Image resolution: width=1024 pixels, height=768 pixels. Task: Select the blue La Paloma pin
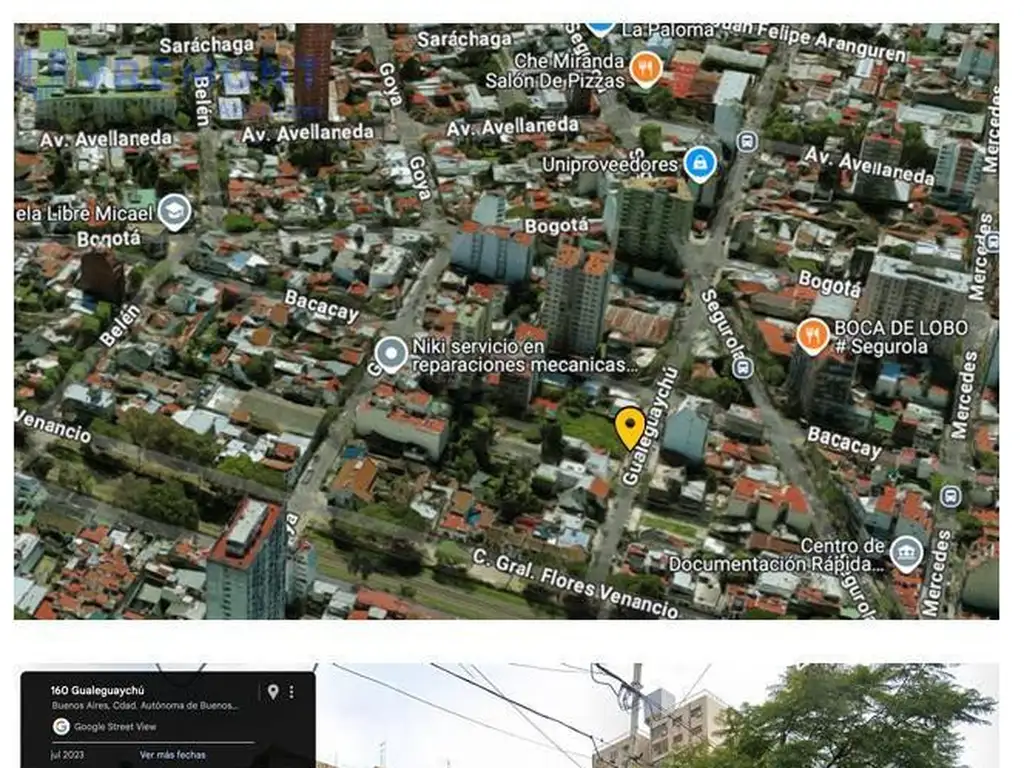point(600,26)
